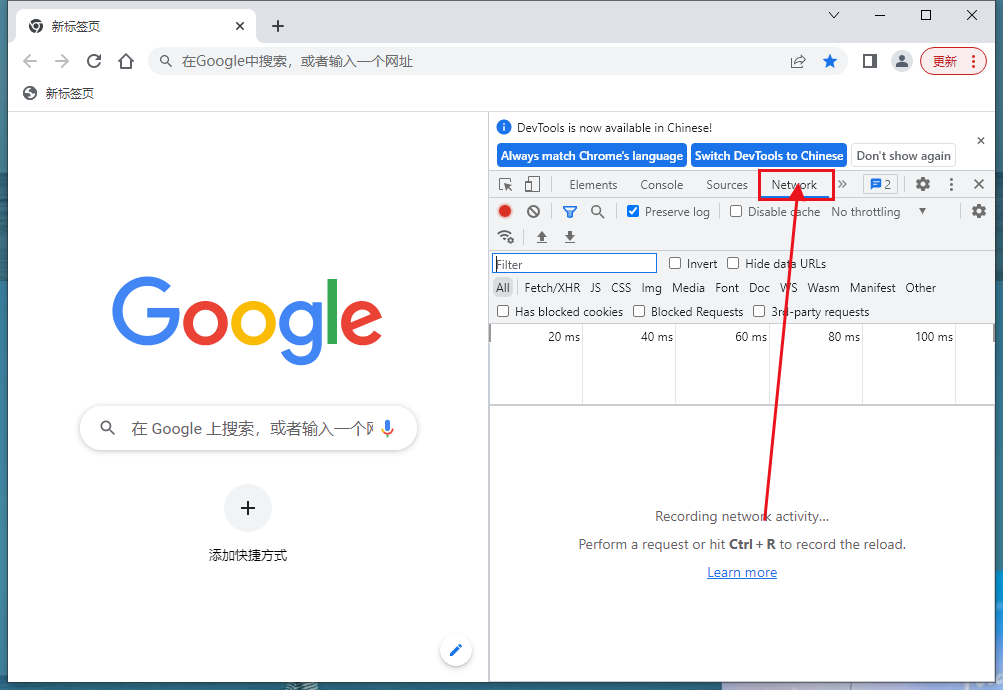Expand more DevTools tabs chevron
1003x690 pixels.
click(842, 184)
